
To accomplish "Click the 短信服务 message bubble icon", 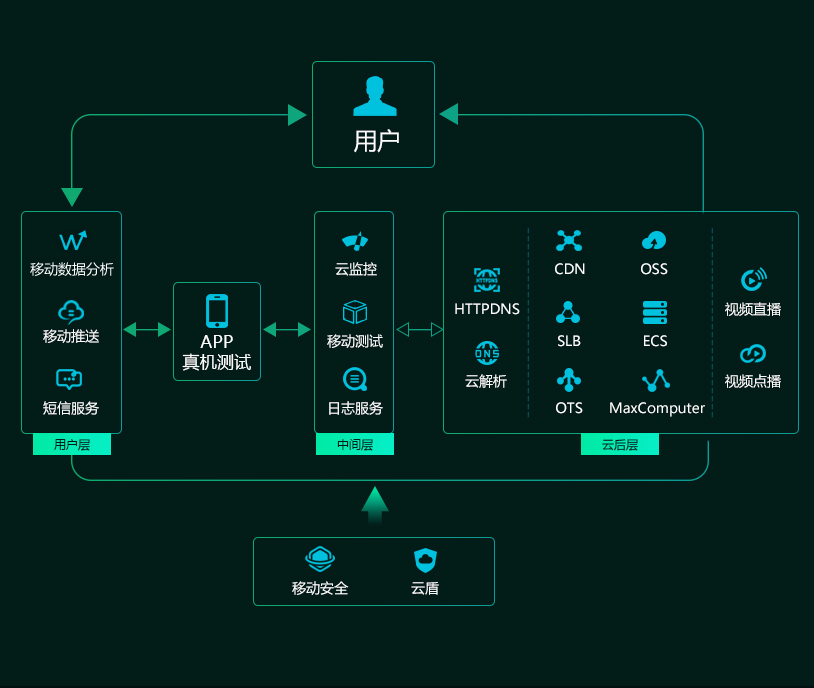I will pyautogui.click(x=69, y=379).
